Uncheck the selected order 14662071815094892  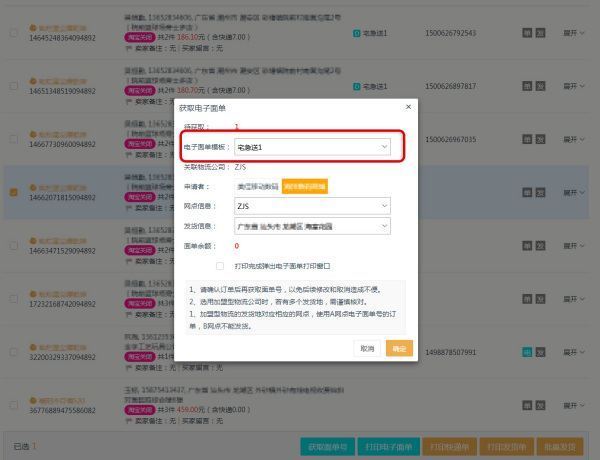point(13,193)
